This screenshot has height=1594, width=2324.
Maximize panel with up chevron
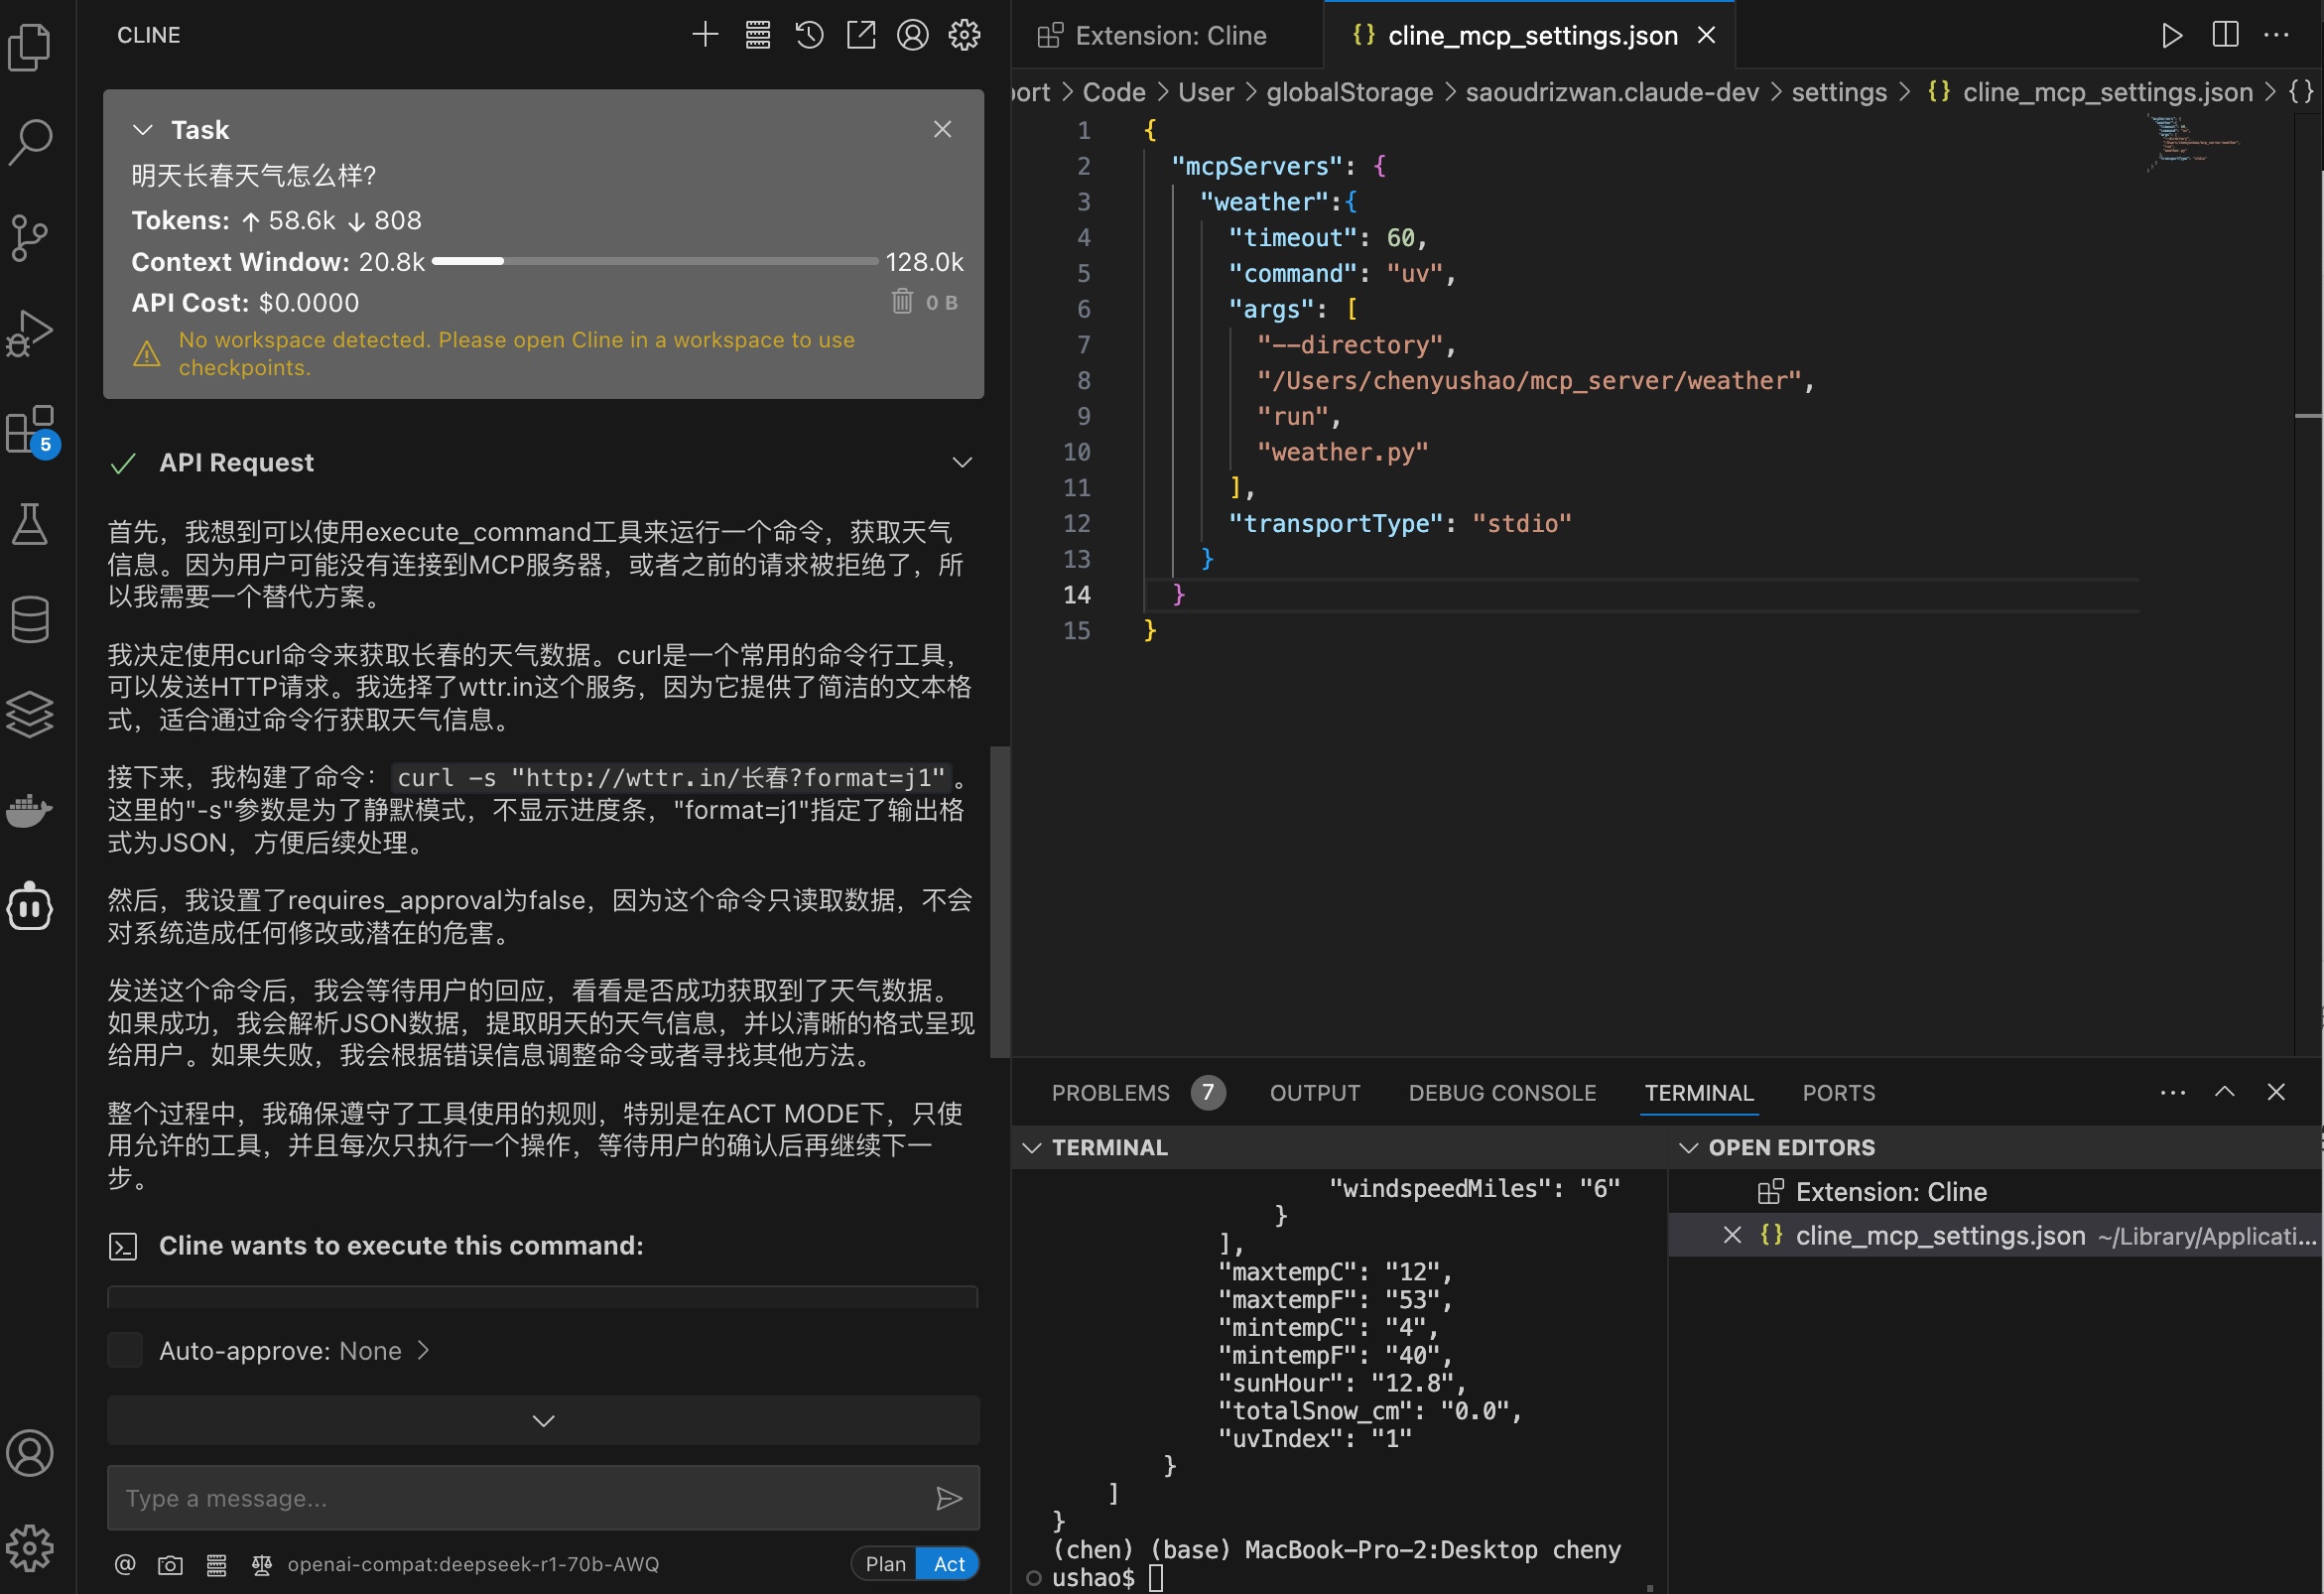click(x=2225, y=1092)
